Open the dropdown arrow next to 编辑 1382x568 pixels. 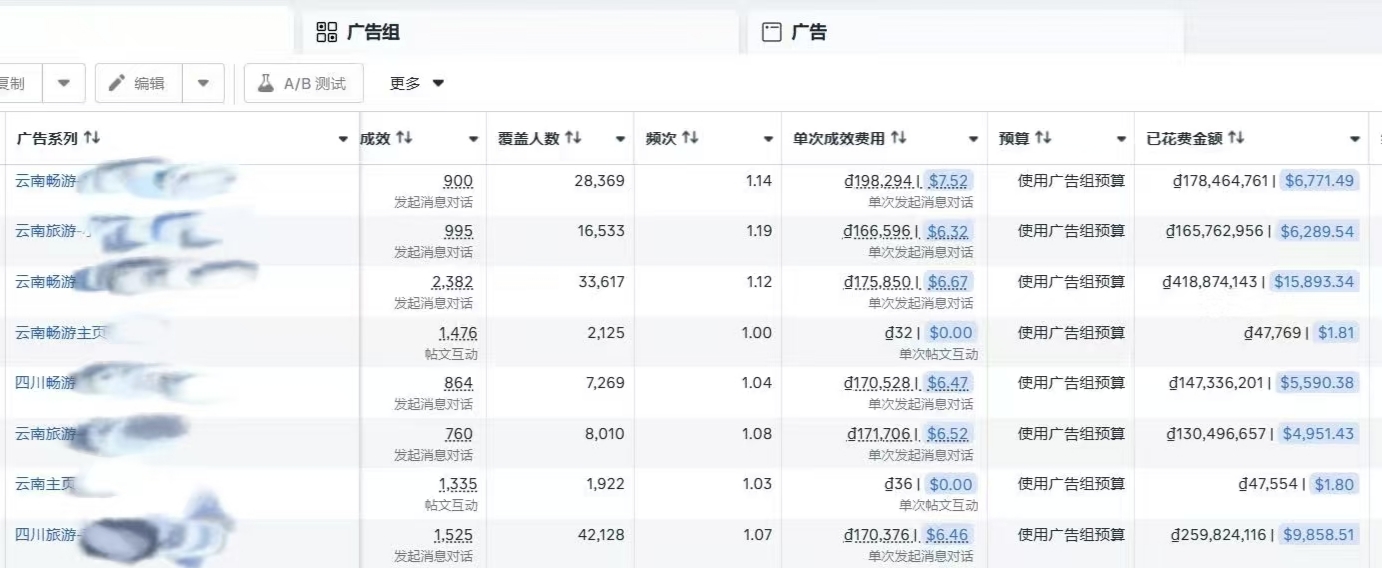pos(203,83)
